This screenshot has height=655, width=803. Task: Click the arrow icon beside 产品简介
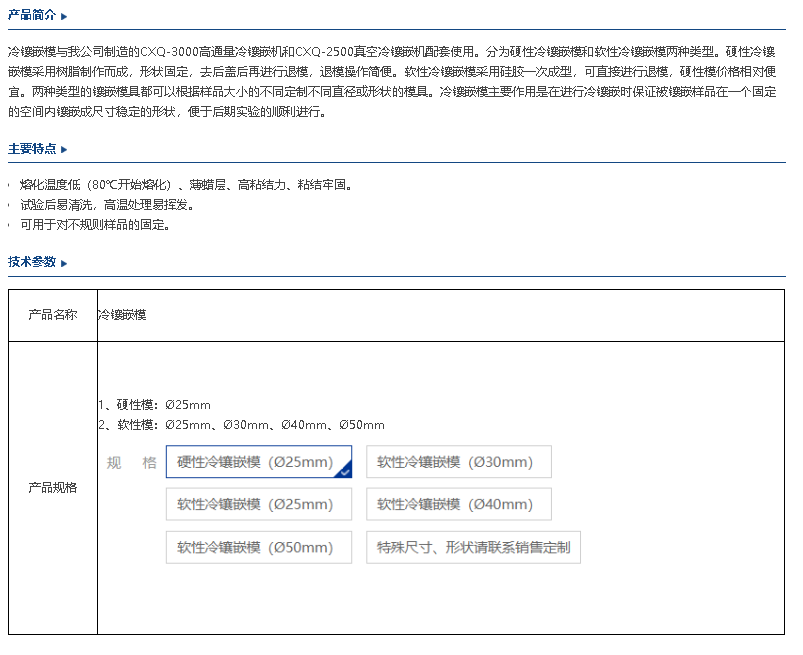64,17
